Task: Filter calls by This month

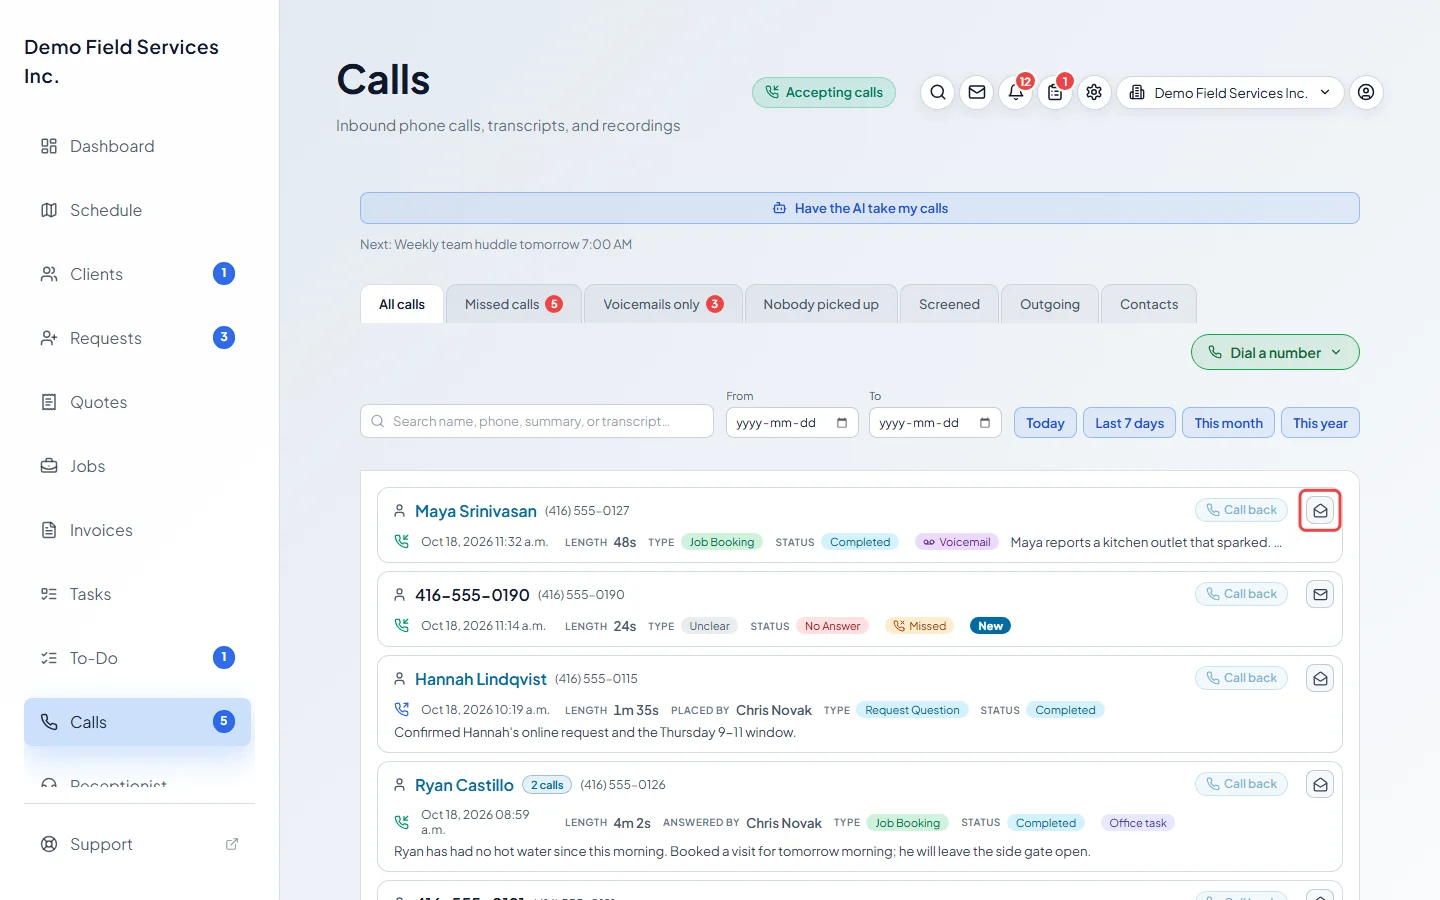Action: click(1228, 423)
